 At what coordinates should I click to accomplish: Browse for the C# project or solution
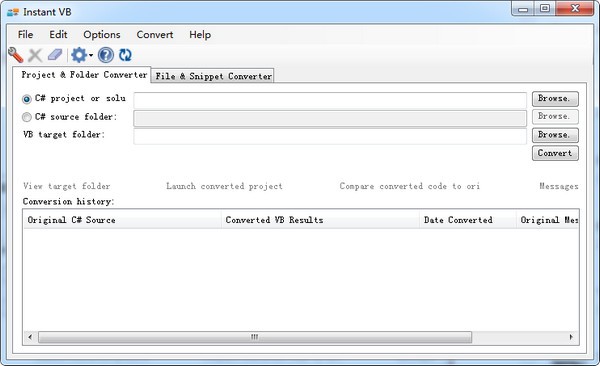pyautogui.click(x=555, y=99)
